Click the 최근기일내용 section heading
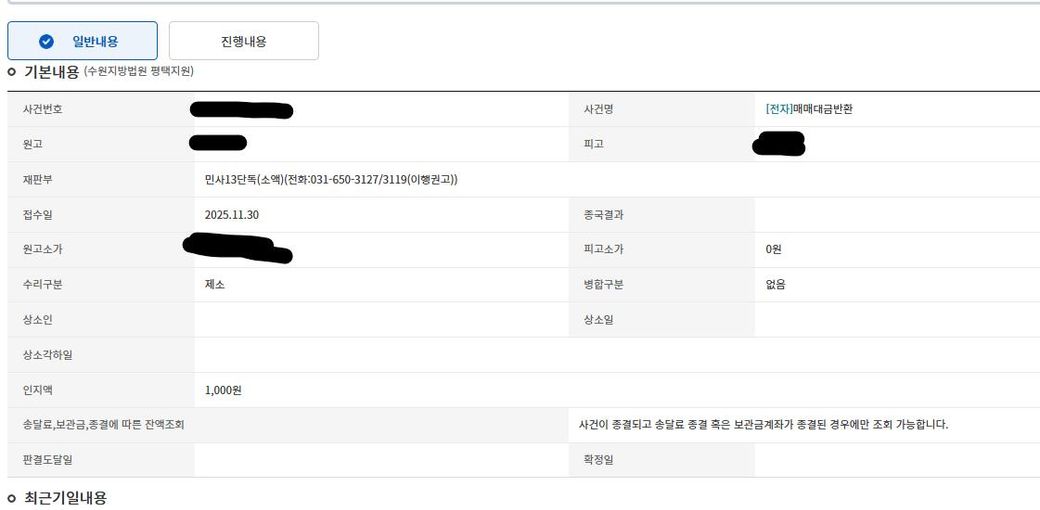 [65, 498]
